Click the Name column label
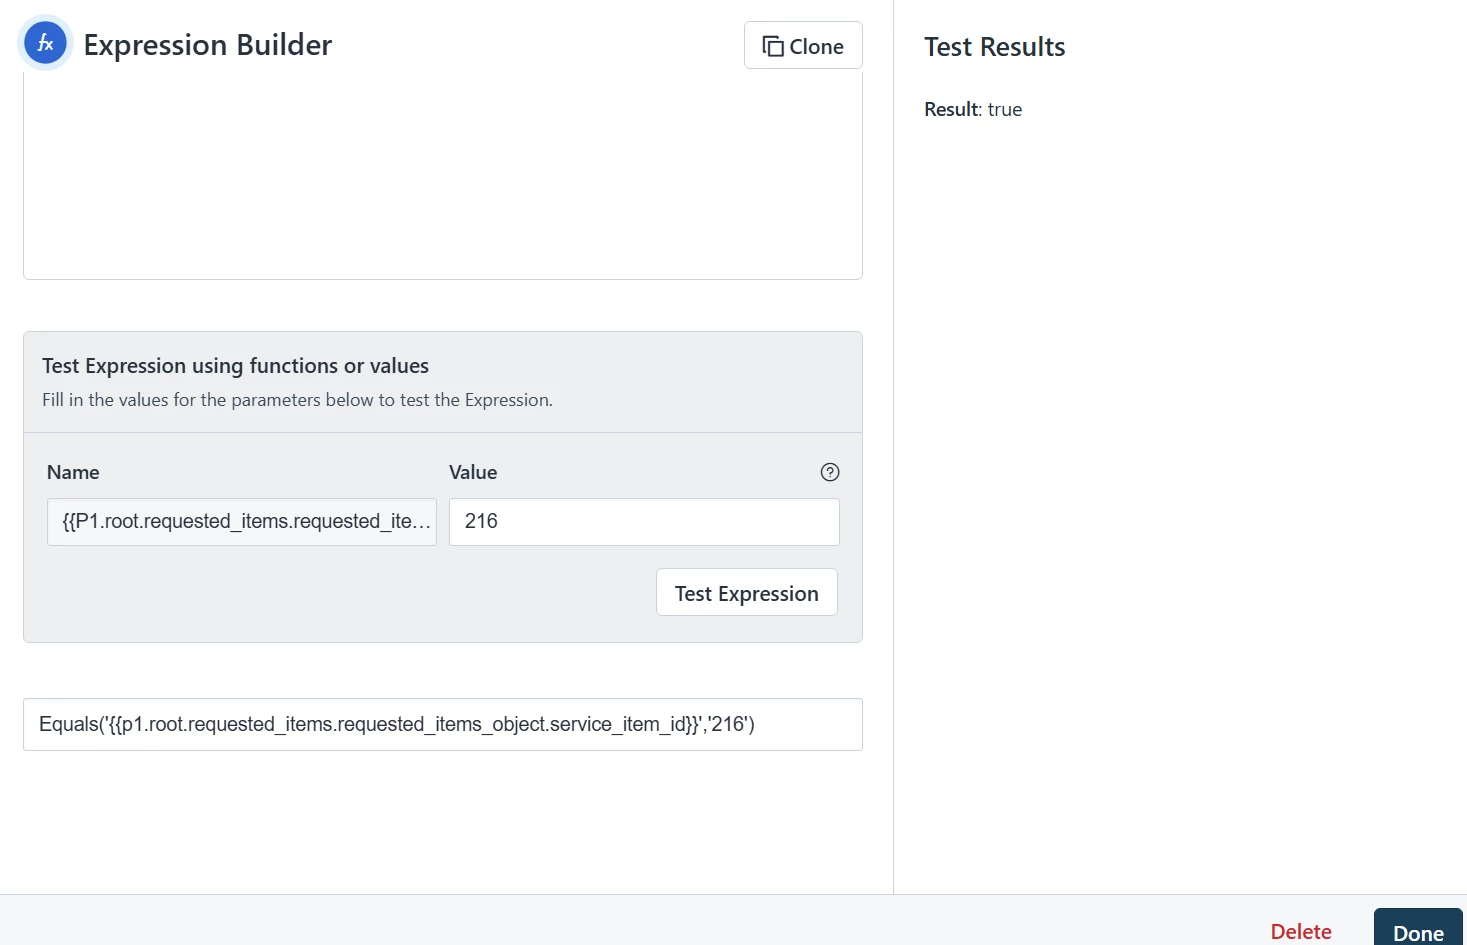 coord(73,472)
